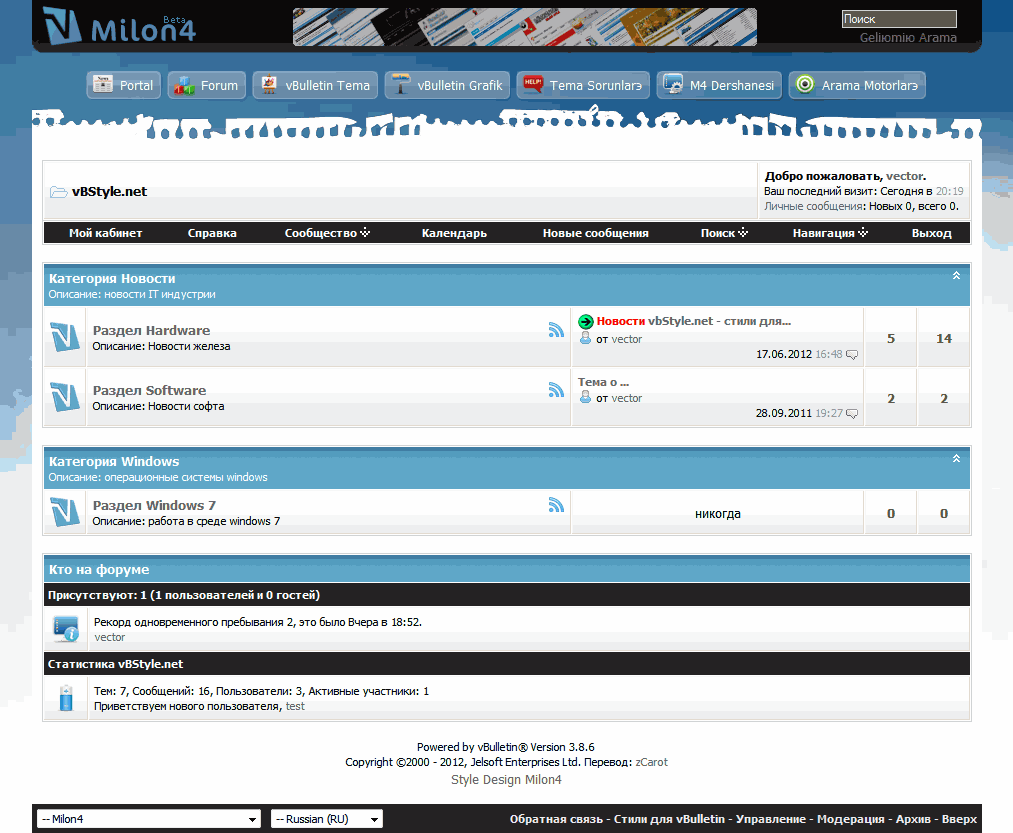Open the zCarot translator link
The width and height of the screenshot is (1013, 833).
(651, 762)
